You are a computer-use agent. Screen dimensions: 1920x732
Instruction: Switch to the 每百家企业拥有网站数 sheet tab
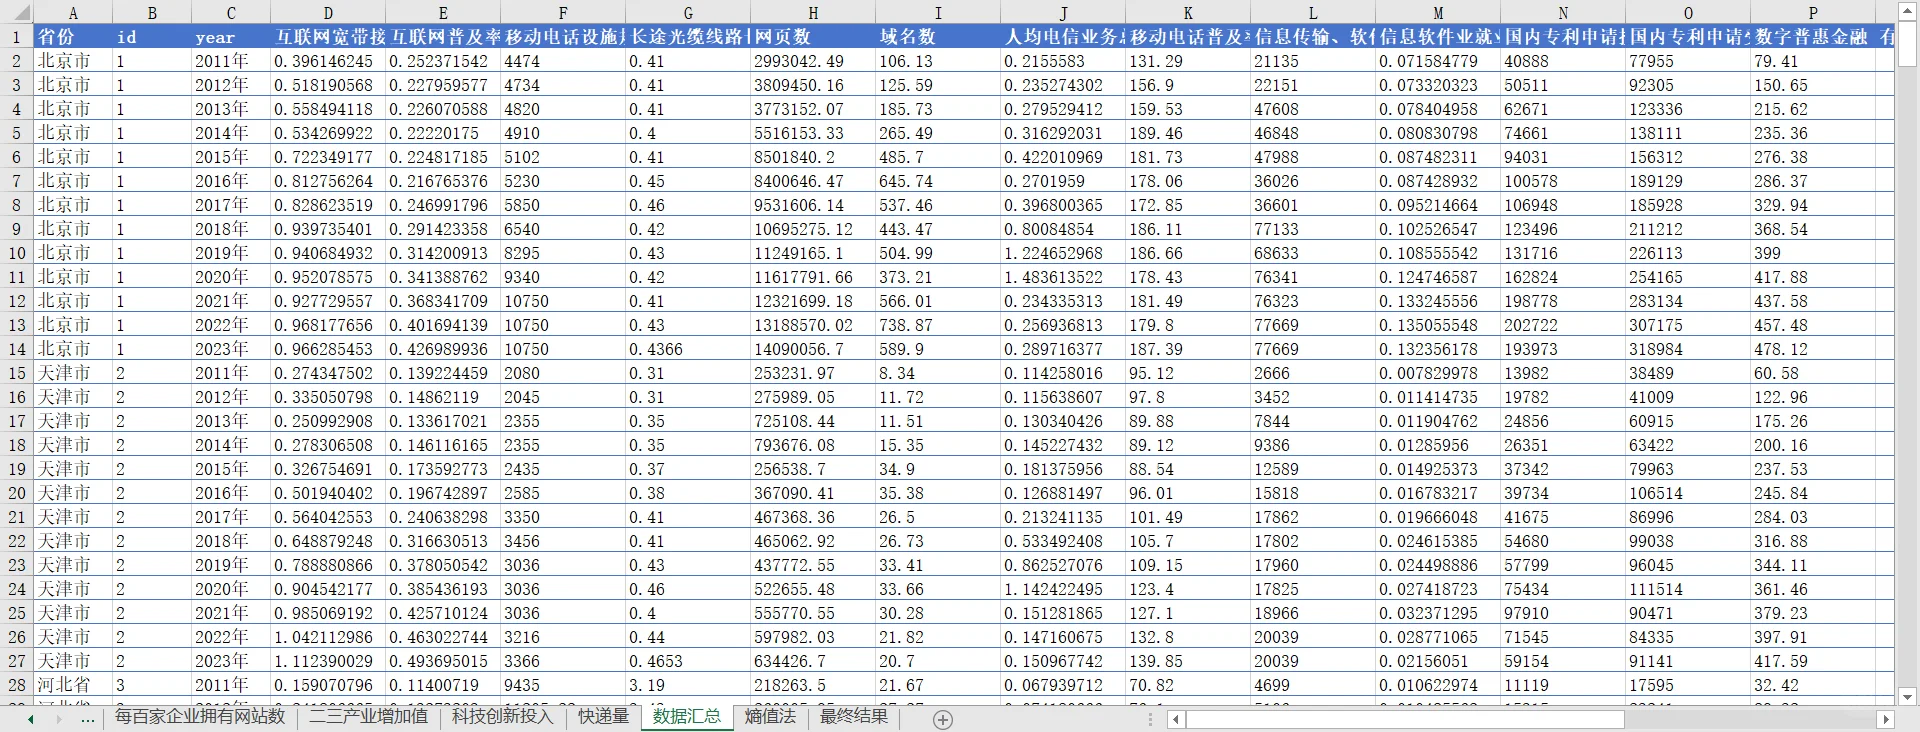[x=200, y=717]
